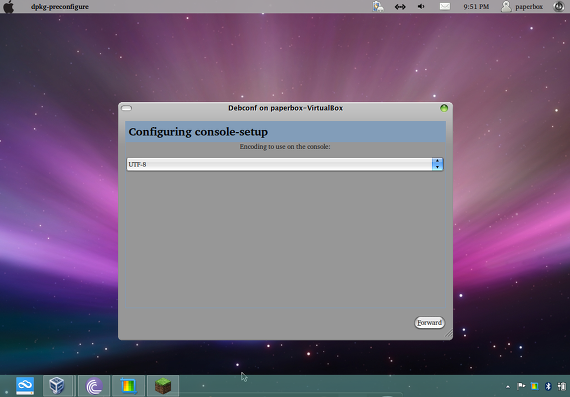
Task: Launch Minecraft grass block icon
Action: point(163,386)
